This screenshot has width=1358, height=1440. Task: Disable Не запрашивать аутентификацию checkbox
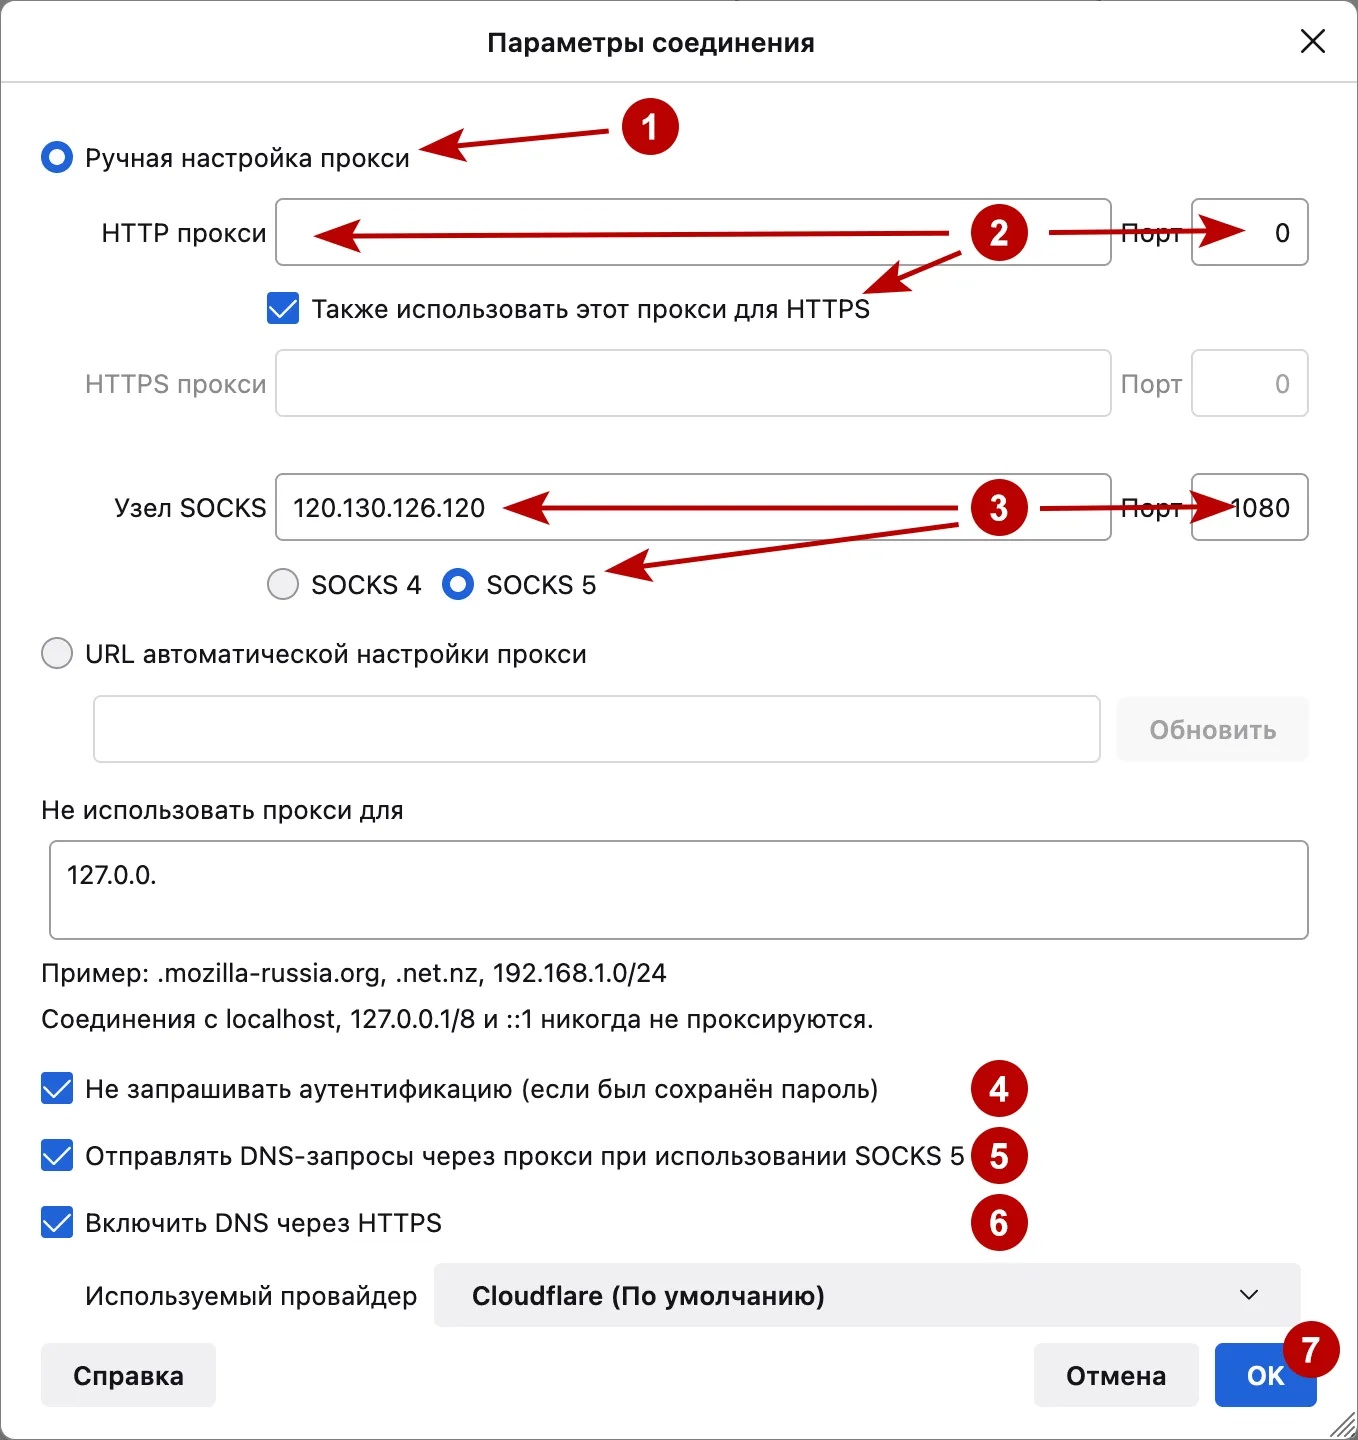click(57, 1088)
